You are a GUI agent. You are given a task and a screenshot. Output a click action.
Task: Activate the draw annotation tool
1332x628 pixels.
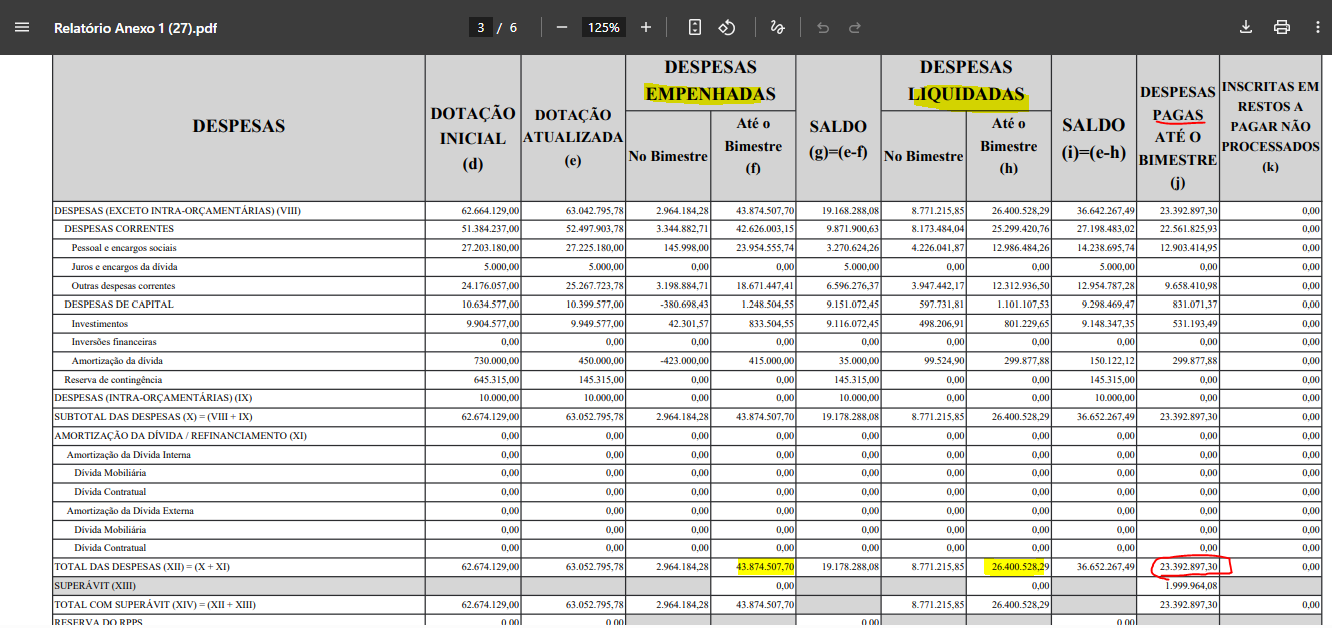[x=777, y=27]
